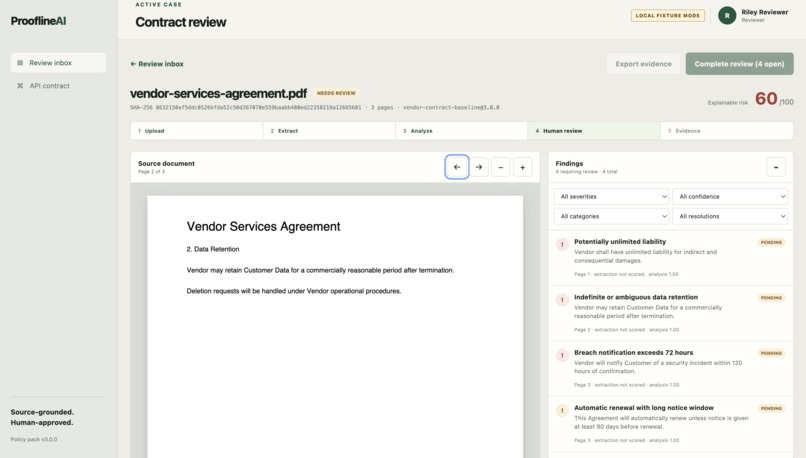This screenshot has height=458, width=806.
Task: Click LOCAL FIXTURE MODE badge
Action: click(x=668, y=15)
